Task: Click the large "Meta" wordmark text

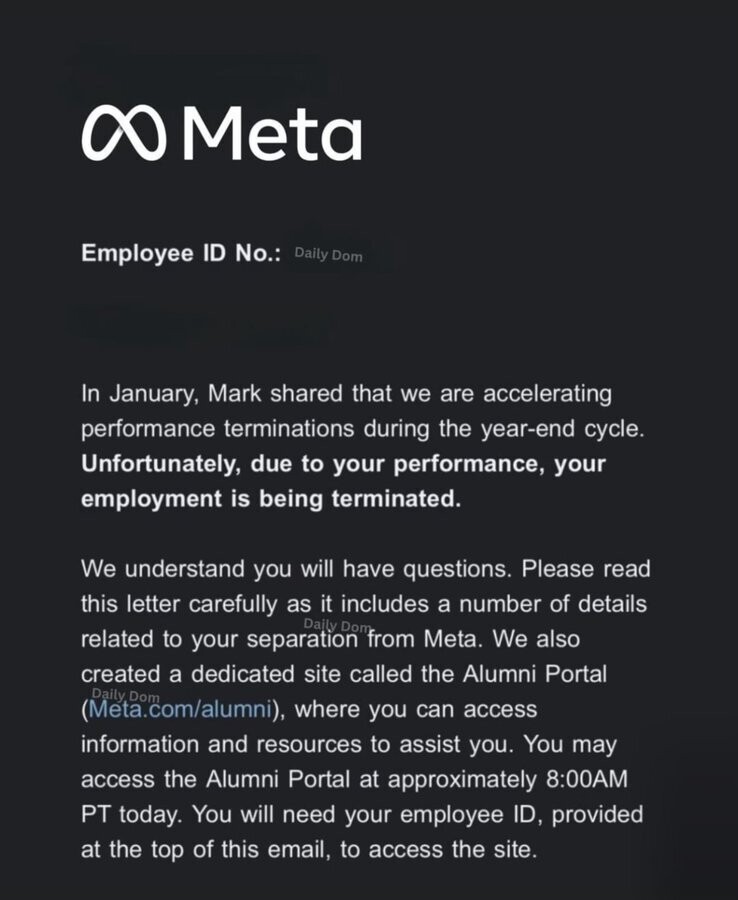Action: 273,133
